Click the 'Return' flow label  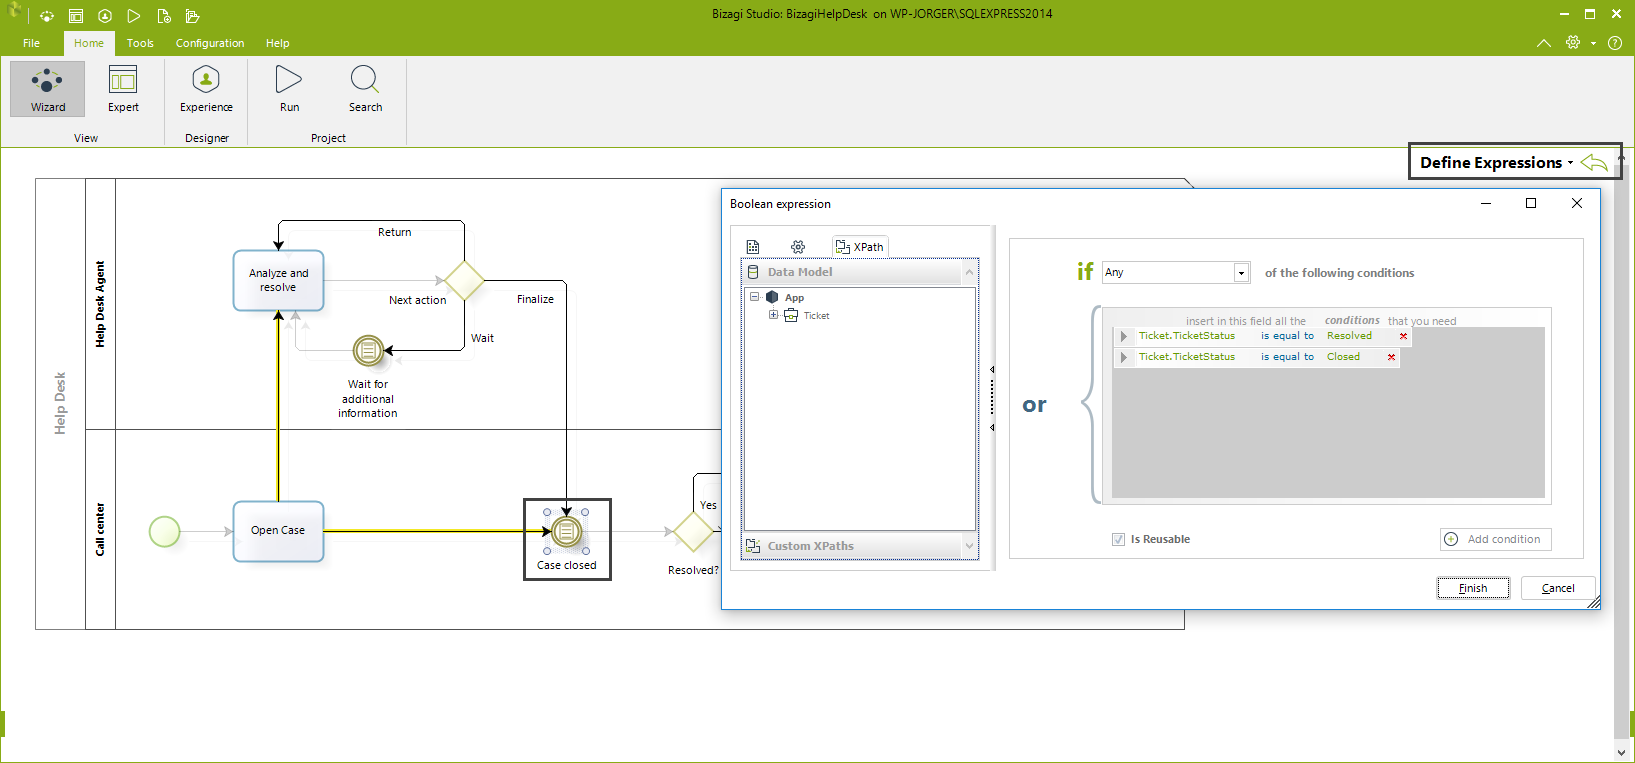394,232
